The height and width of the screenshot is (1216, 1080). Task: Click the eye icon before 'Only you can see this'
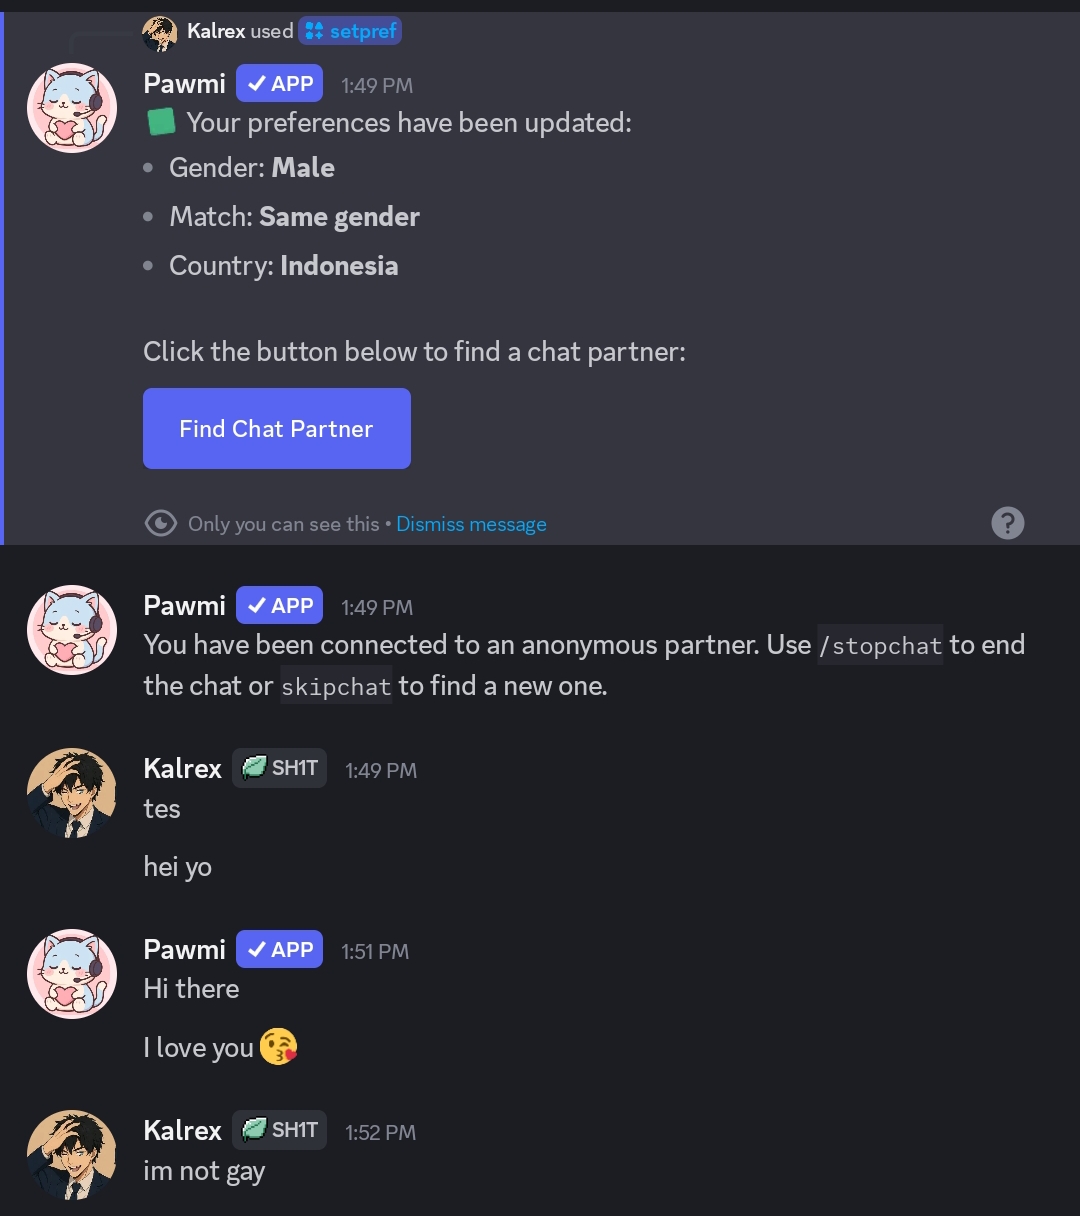pyautogui.click(x=160, y=523)
